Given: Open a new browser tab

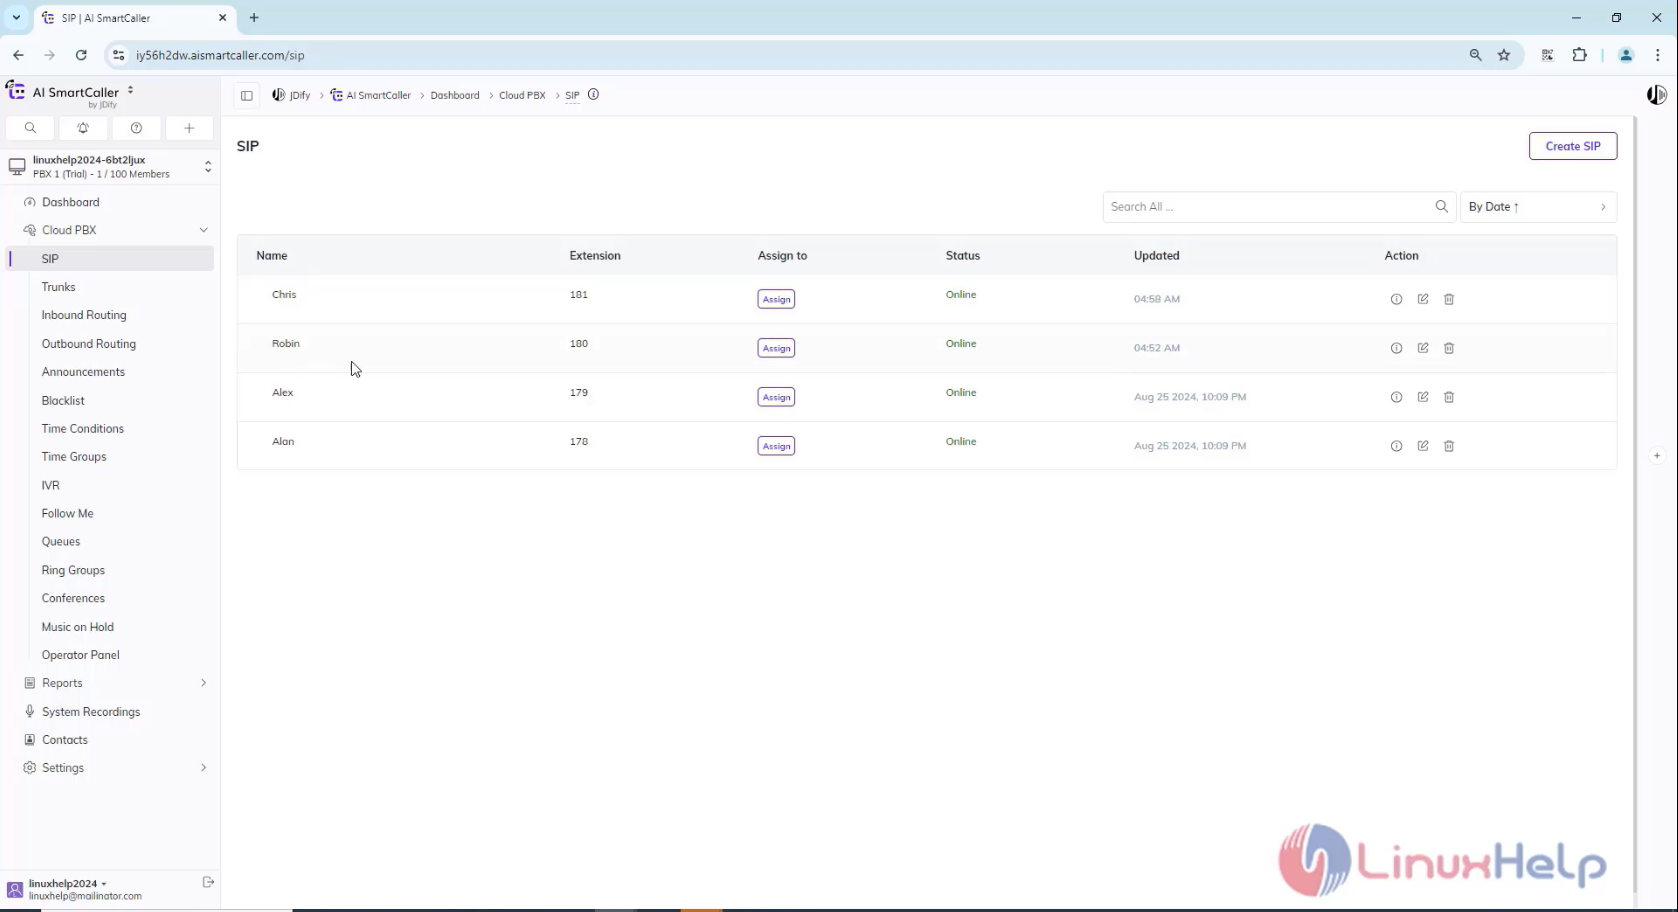Looking at the screenshot, I should coord(254,18).
